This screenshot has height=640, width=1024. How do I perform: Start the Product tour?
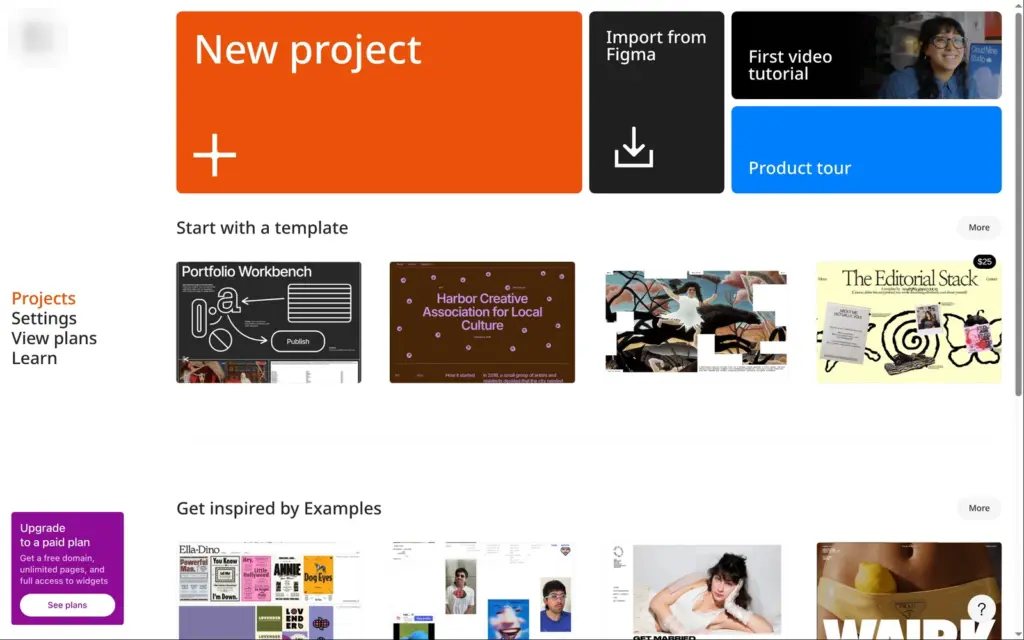866,150
